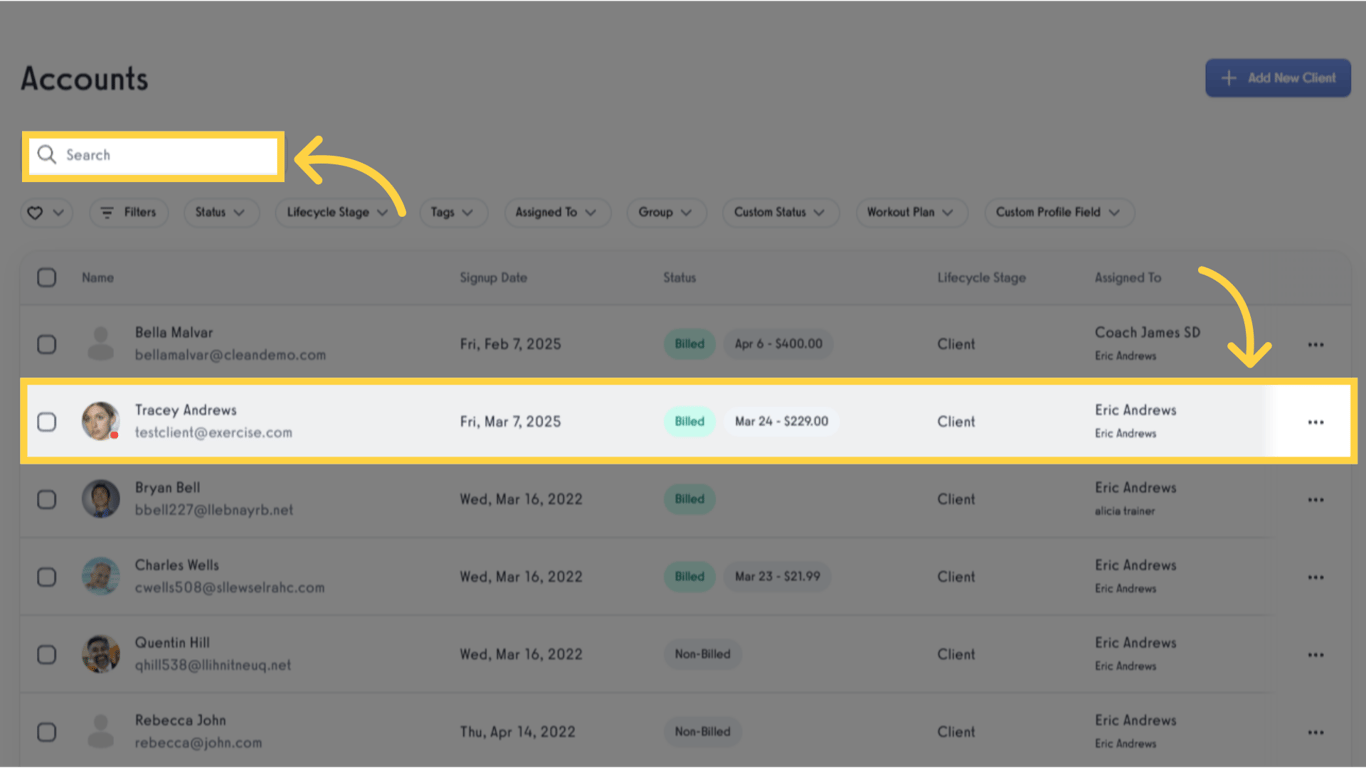This screenshot has width=1366, height=768.
Task: Open the ellipsis menu for Rebecca John
Action: [1315, 731]
